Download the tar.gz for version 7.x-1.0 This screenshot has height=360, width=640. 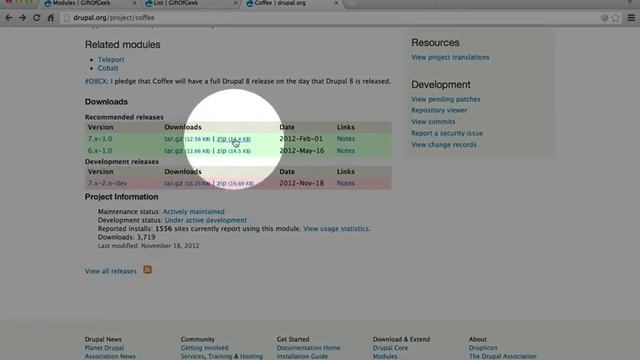[x=187, y=139]
